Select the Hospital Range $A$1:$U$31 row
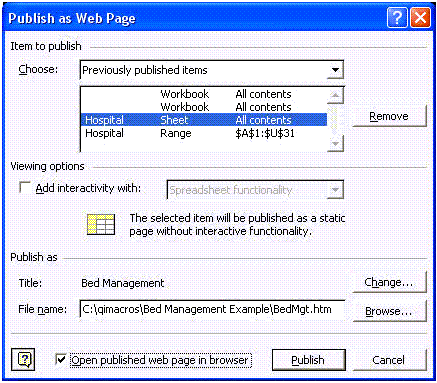 point(204,133)
